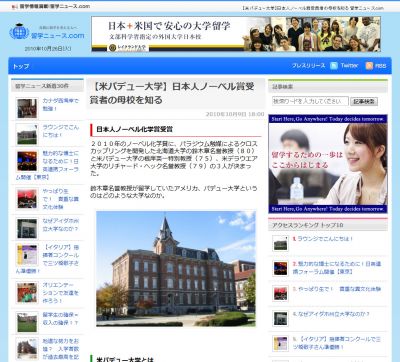The width and height of the screenshot is (400, 362).
Task: Click ranking thumbnail for item 4
Action: [280, 319]
